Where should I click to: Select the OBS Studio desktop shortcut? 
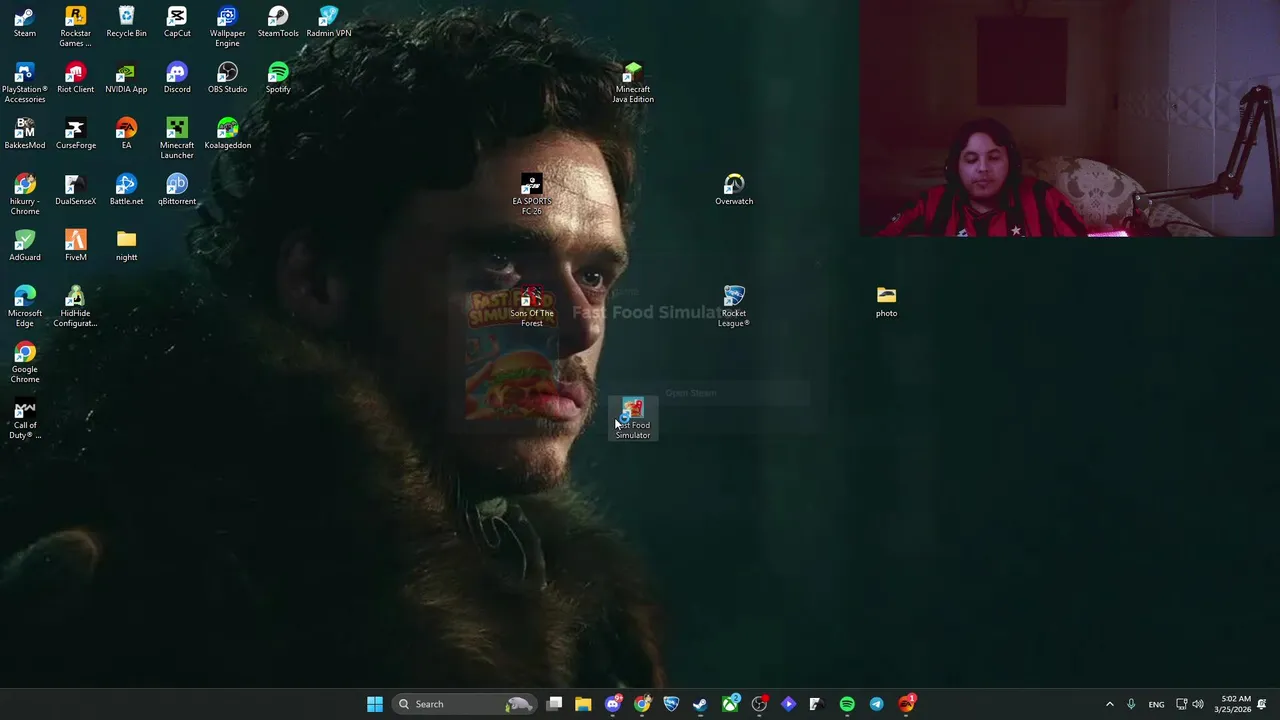coord(227,78)
